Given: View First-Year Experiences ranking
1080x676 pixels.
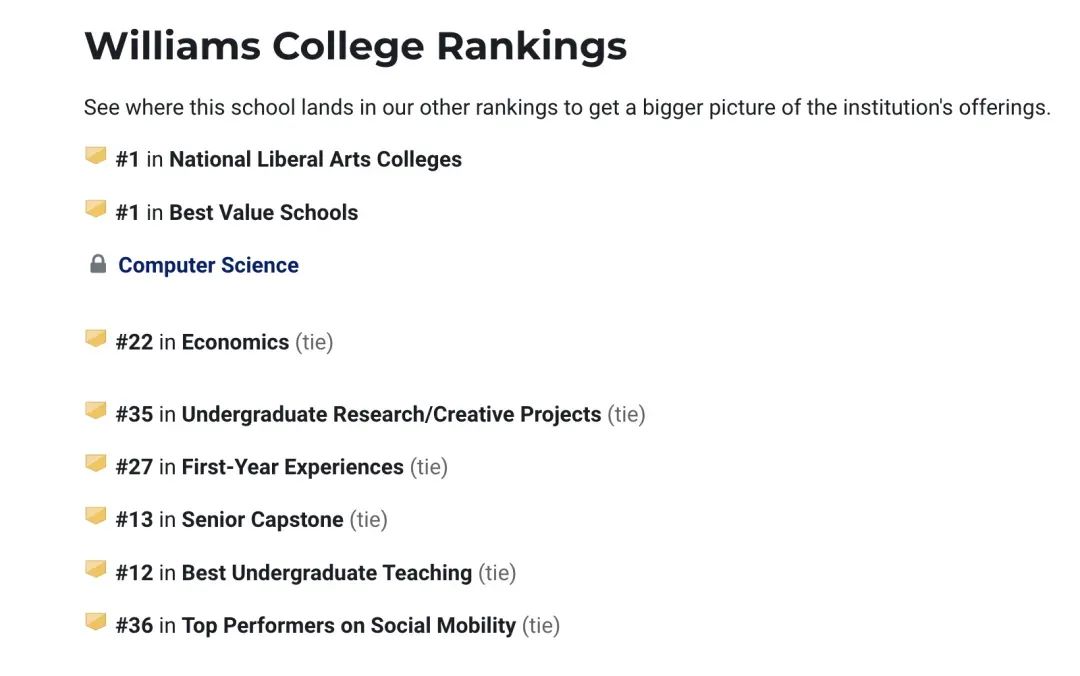Looking at the screenshot, I should pos(293,467).
